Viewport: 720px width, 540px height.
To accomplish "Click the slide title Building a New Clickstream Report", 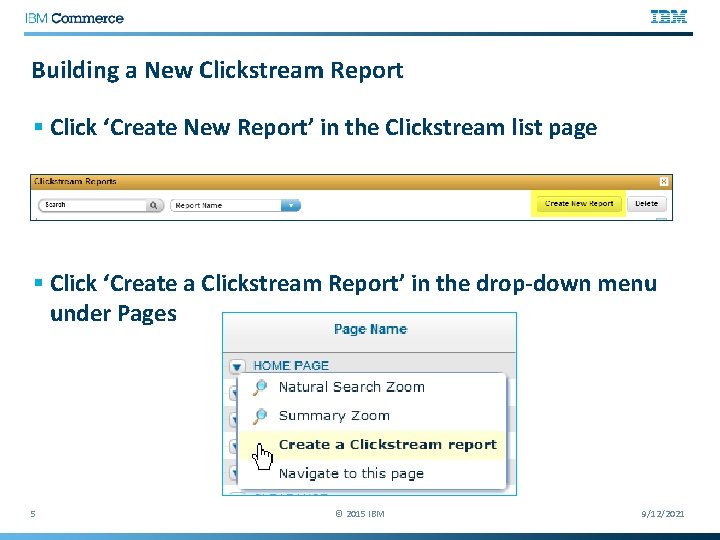I will point(217,70).
